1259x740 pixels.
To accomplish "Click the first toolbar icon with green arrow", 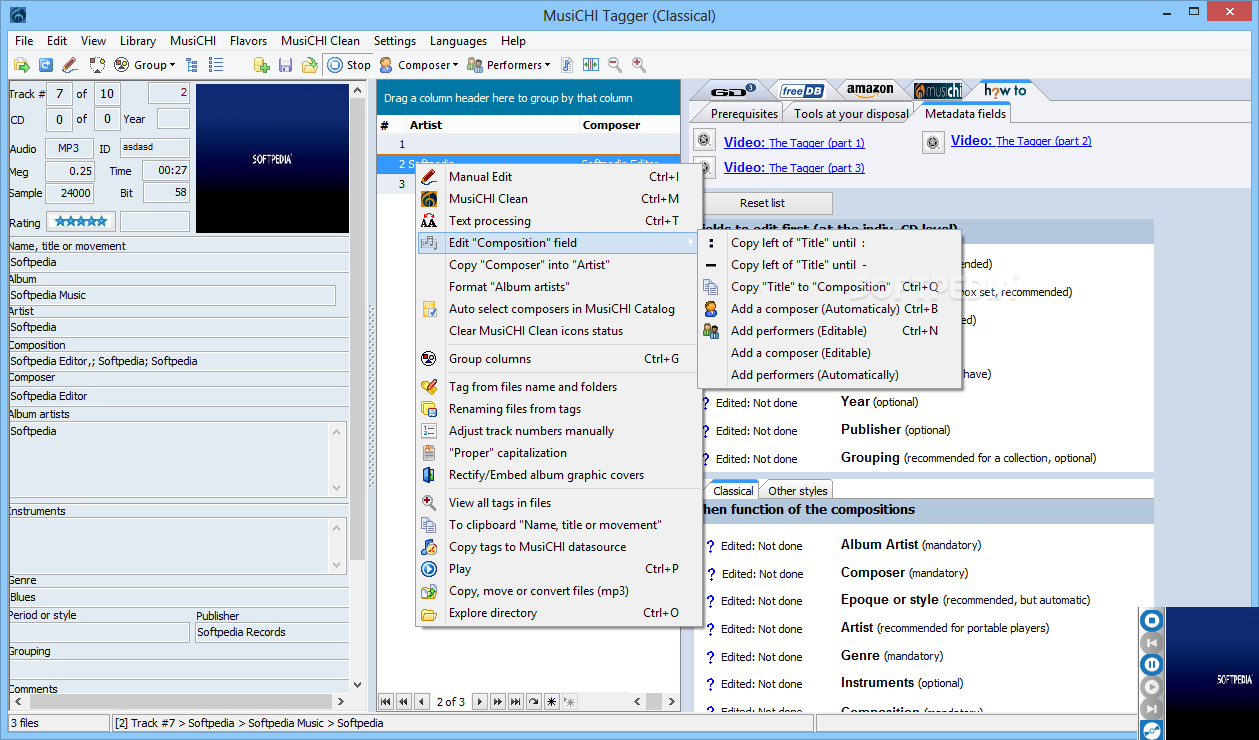I will tap(22, 65).
